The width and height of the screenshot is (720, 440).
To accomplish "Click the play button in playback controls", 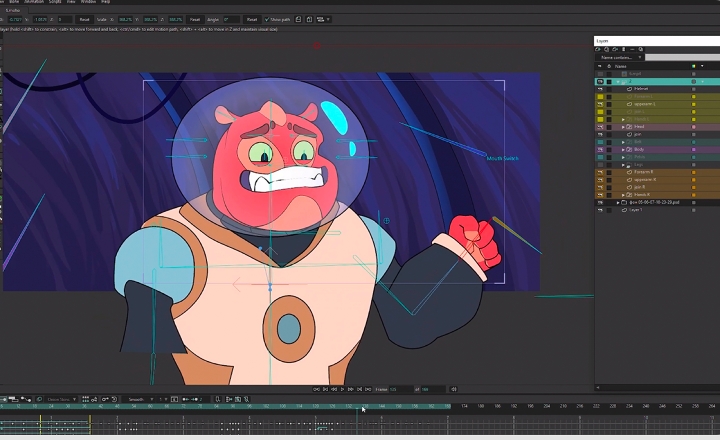I will [x=342, y=389].
